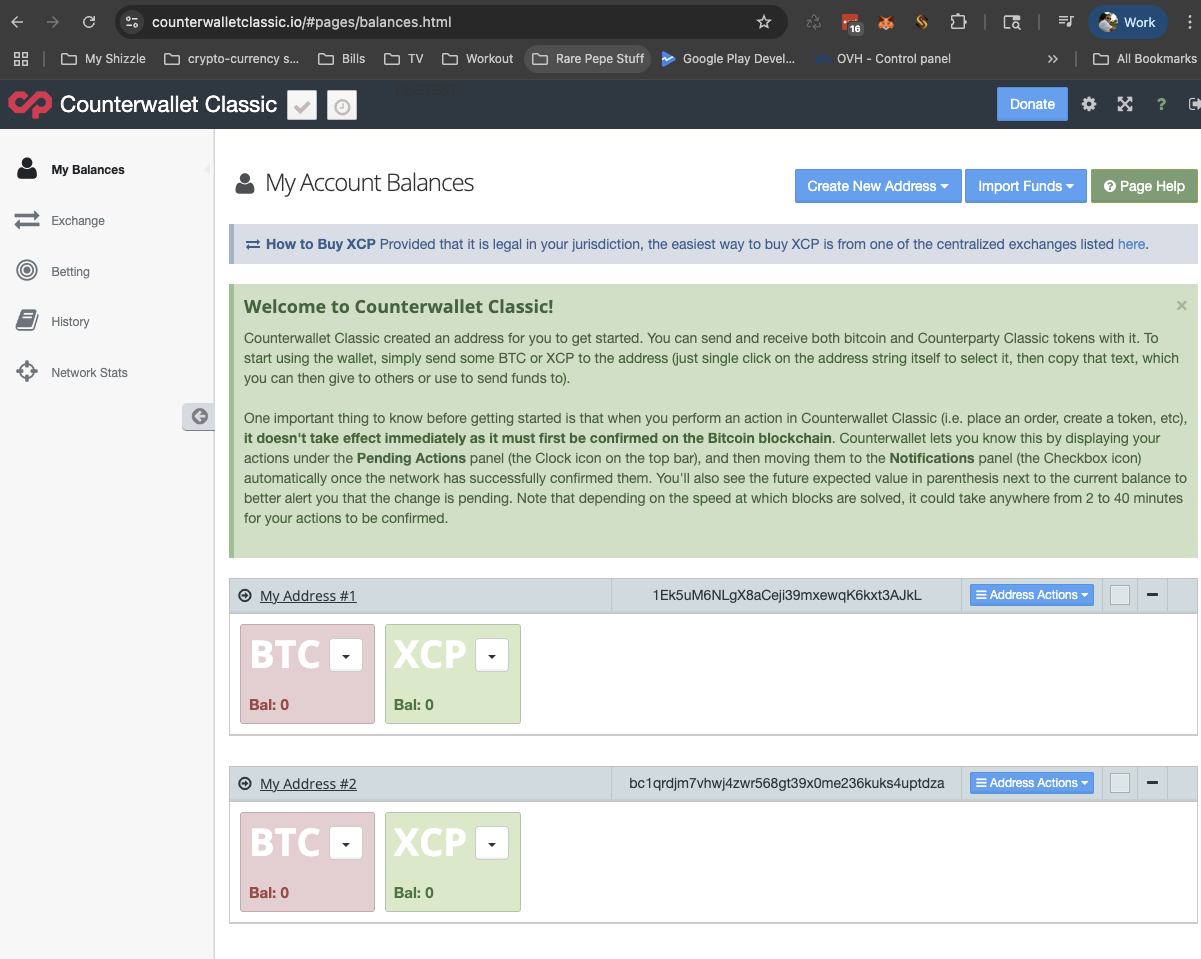Reload the page
The image size is (1201, 959).
89,22
